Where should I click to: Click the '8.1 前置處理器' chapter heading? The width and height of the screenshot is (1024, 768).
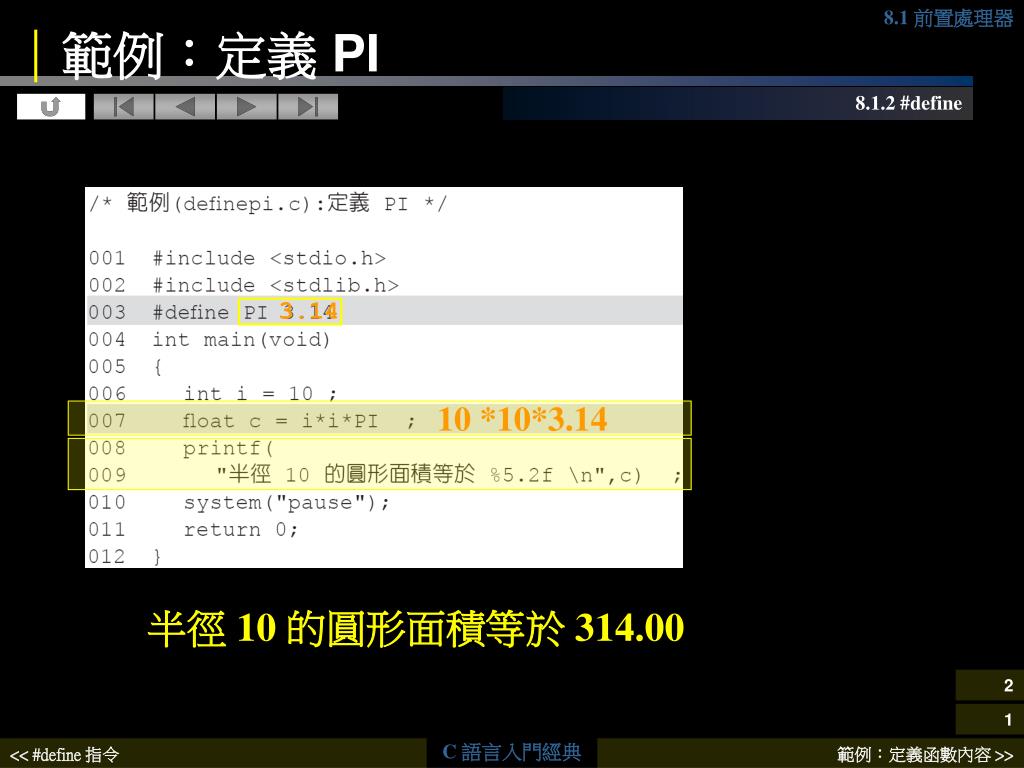[948, 18]
